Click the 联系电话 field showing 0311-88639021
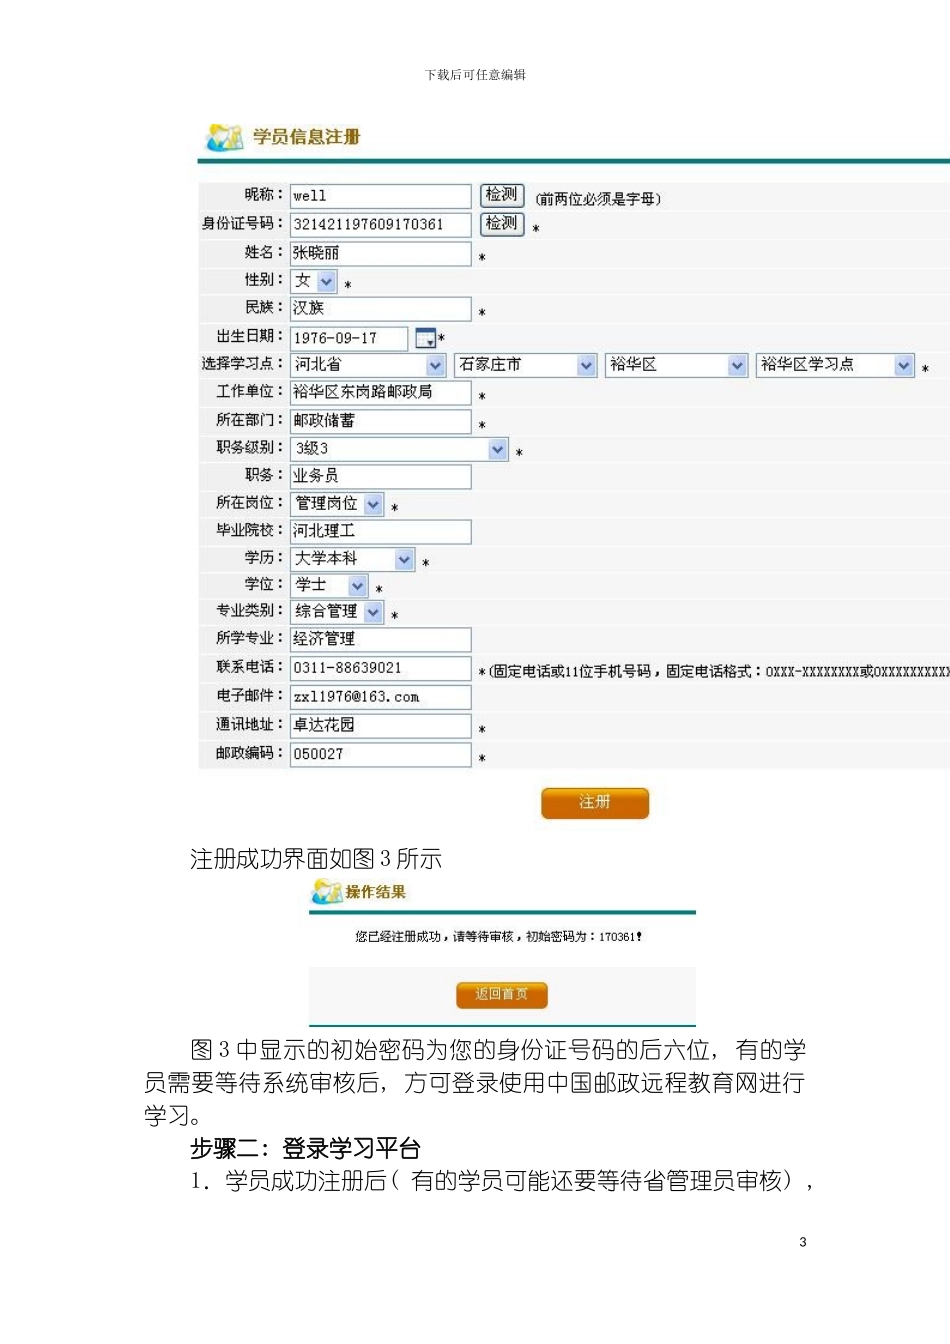 [x=381, y=668]
